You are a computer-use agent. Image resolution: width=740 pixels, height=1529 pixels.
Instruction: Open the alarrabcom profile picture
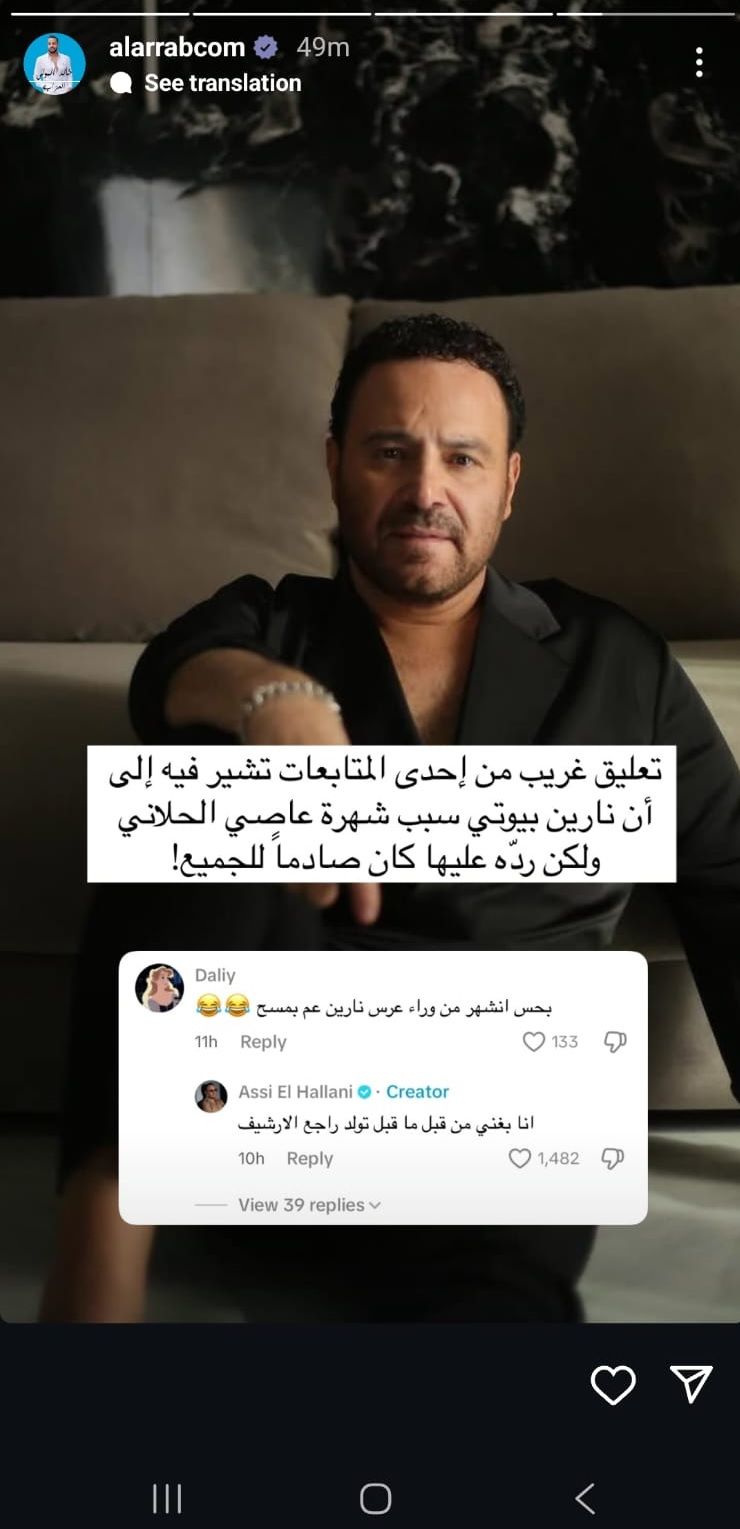tap(54, 63)
